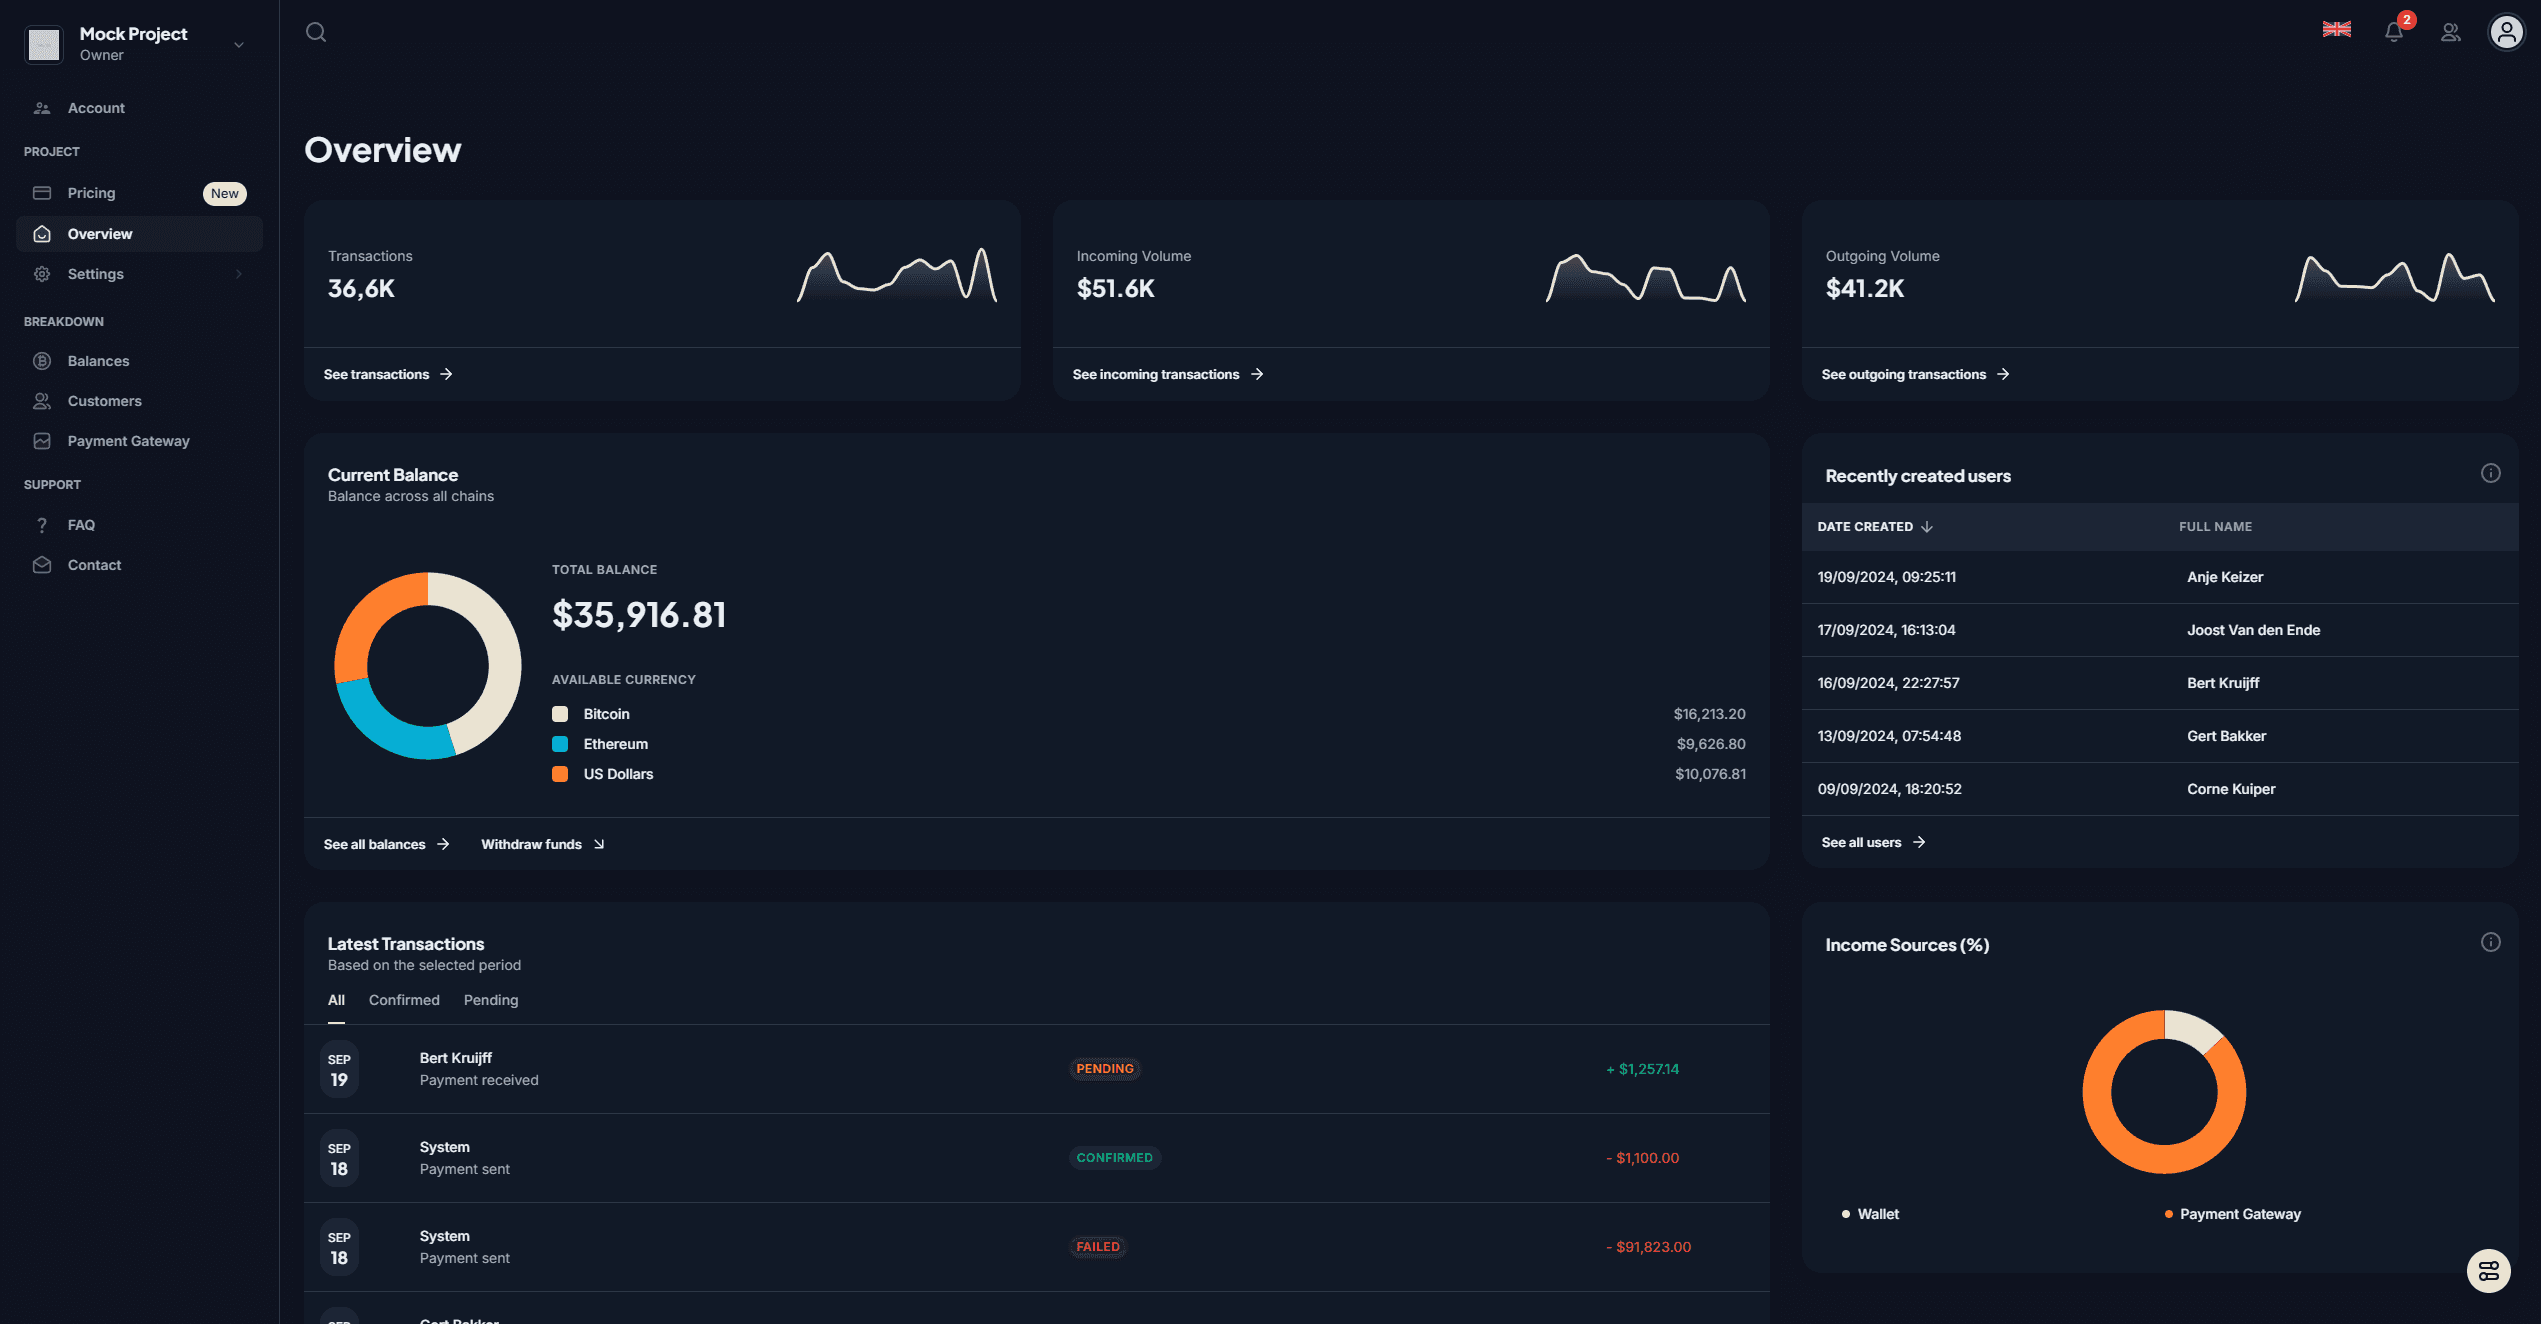Click the Contact envelope icon

tap(42, 565)
